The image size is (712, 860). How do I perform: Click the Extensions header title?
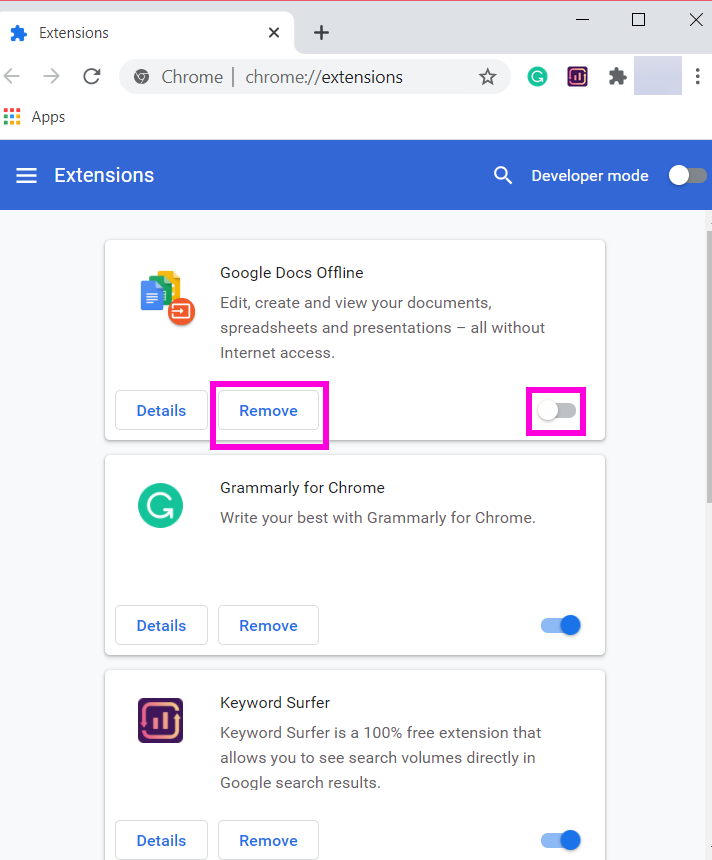104,176
